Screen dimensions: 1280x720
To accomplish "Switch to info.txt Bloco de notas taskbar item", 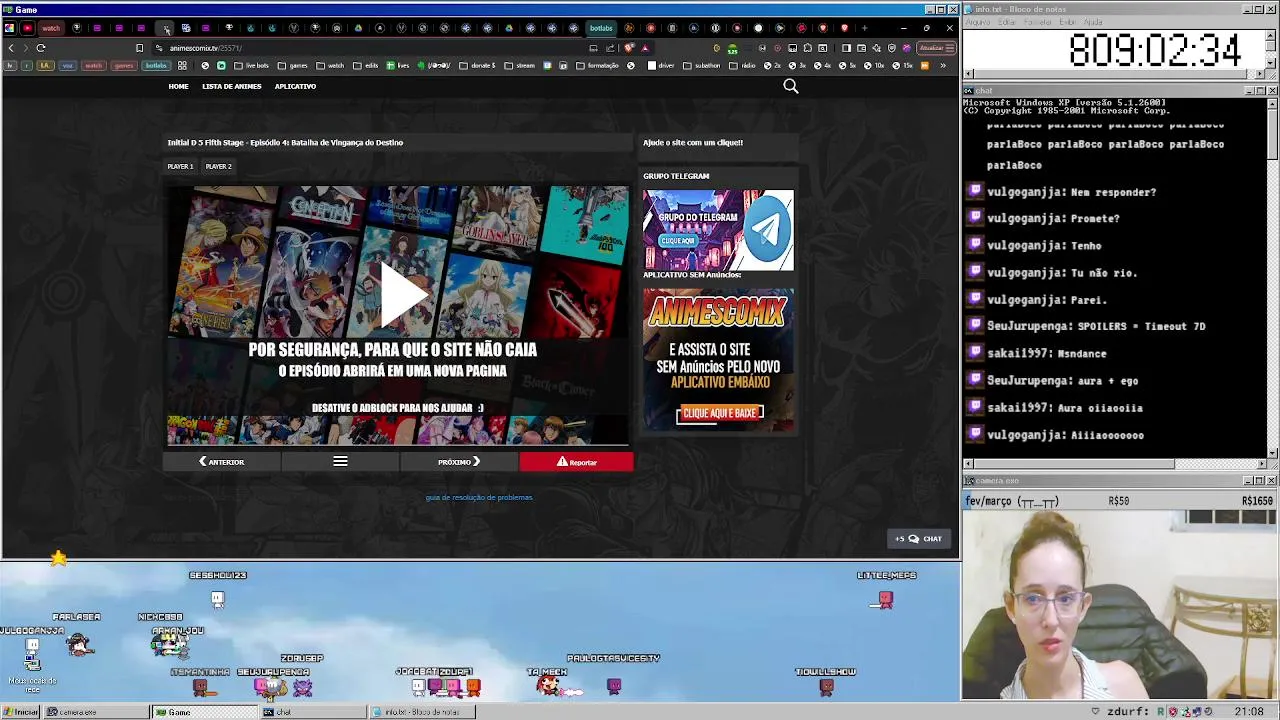I will click(x=421, y=712).
